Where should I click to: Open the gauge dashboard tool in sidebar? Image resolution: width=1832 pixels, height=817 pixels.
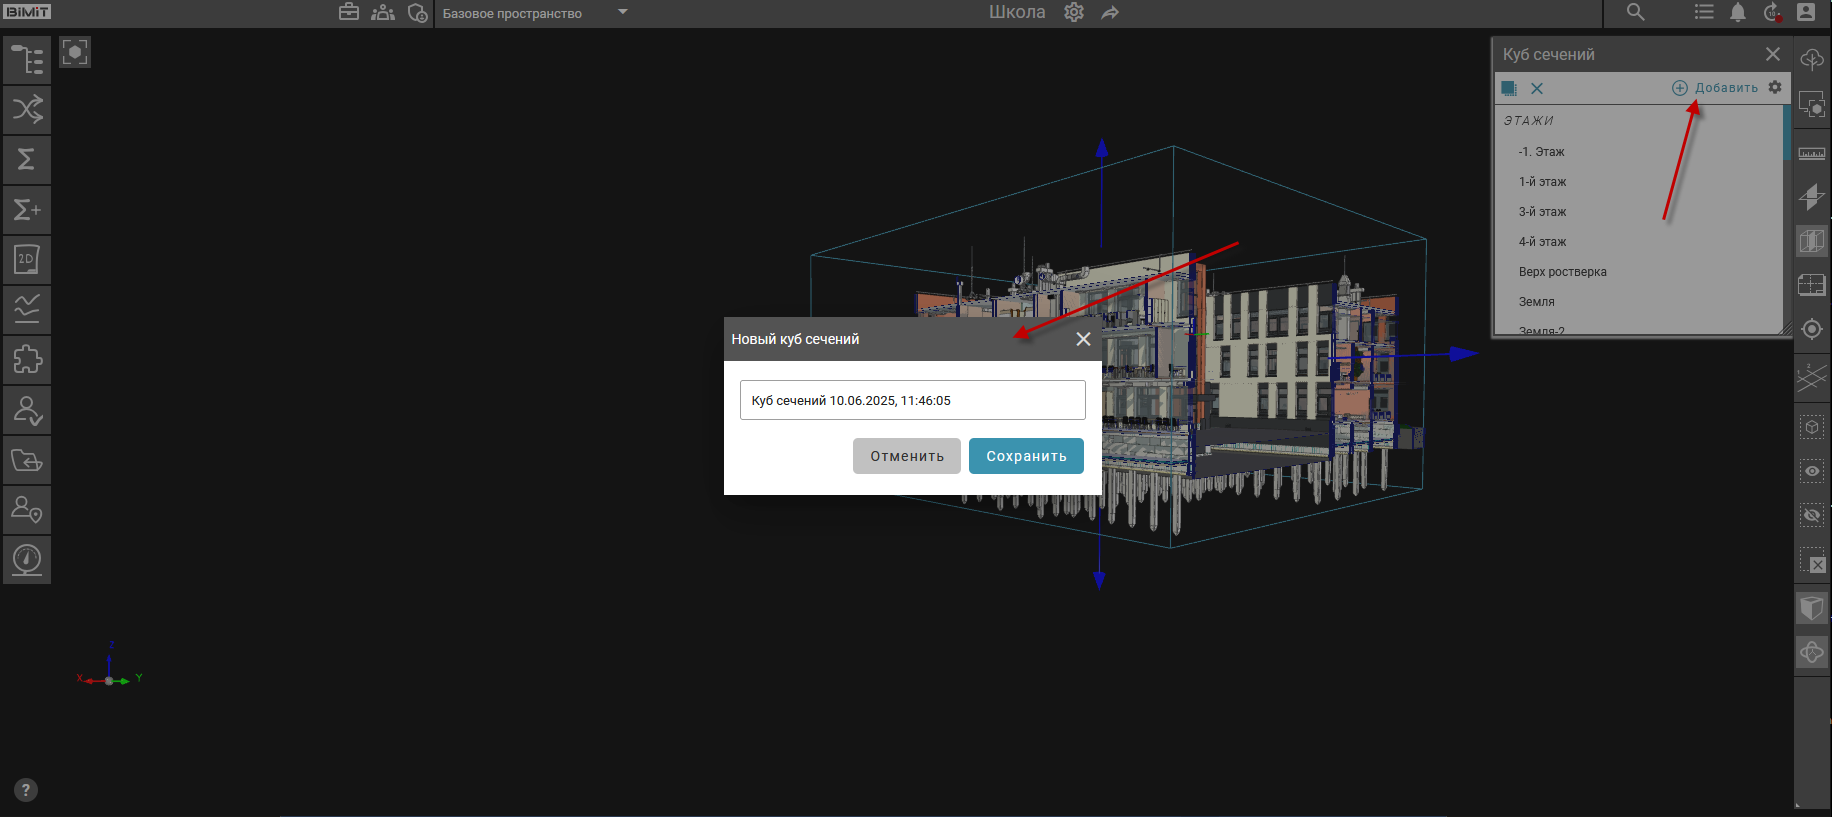(27, 560)
